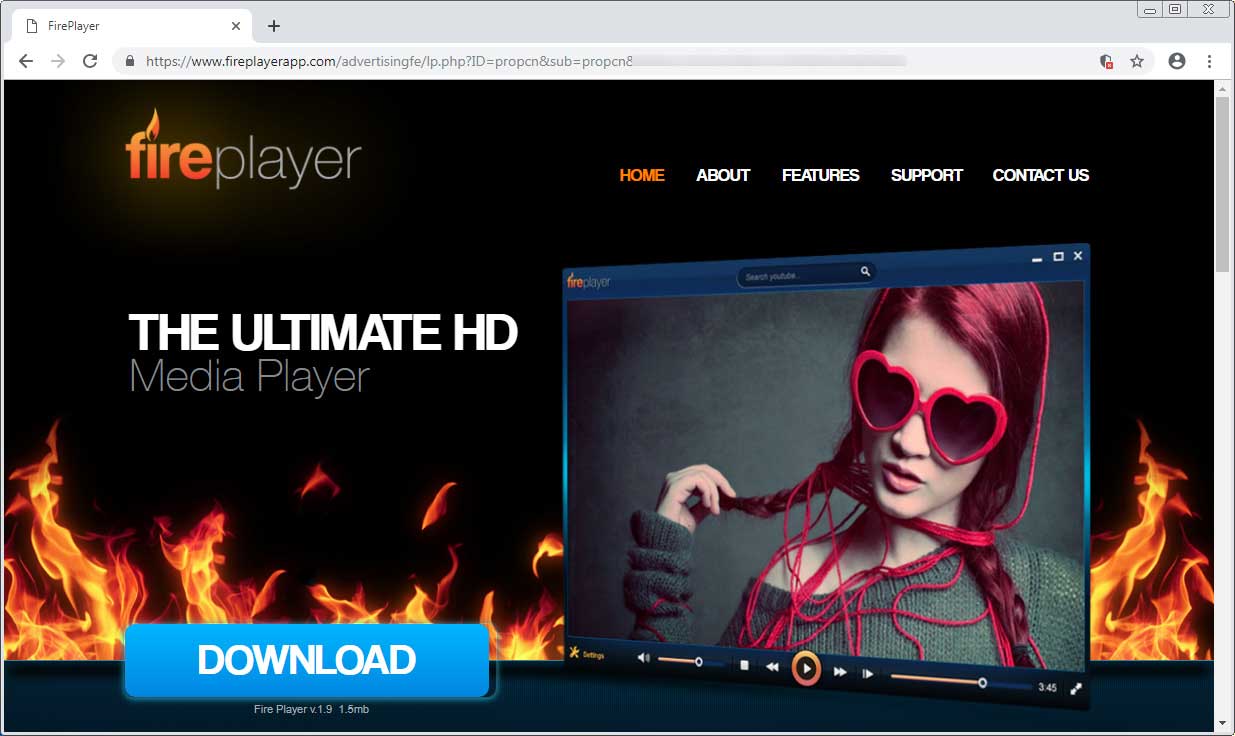The image size is (1235, 736).
Task: Open the blocked content shield icon
Action: pos(1106,61)
